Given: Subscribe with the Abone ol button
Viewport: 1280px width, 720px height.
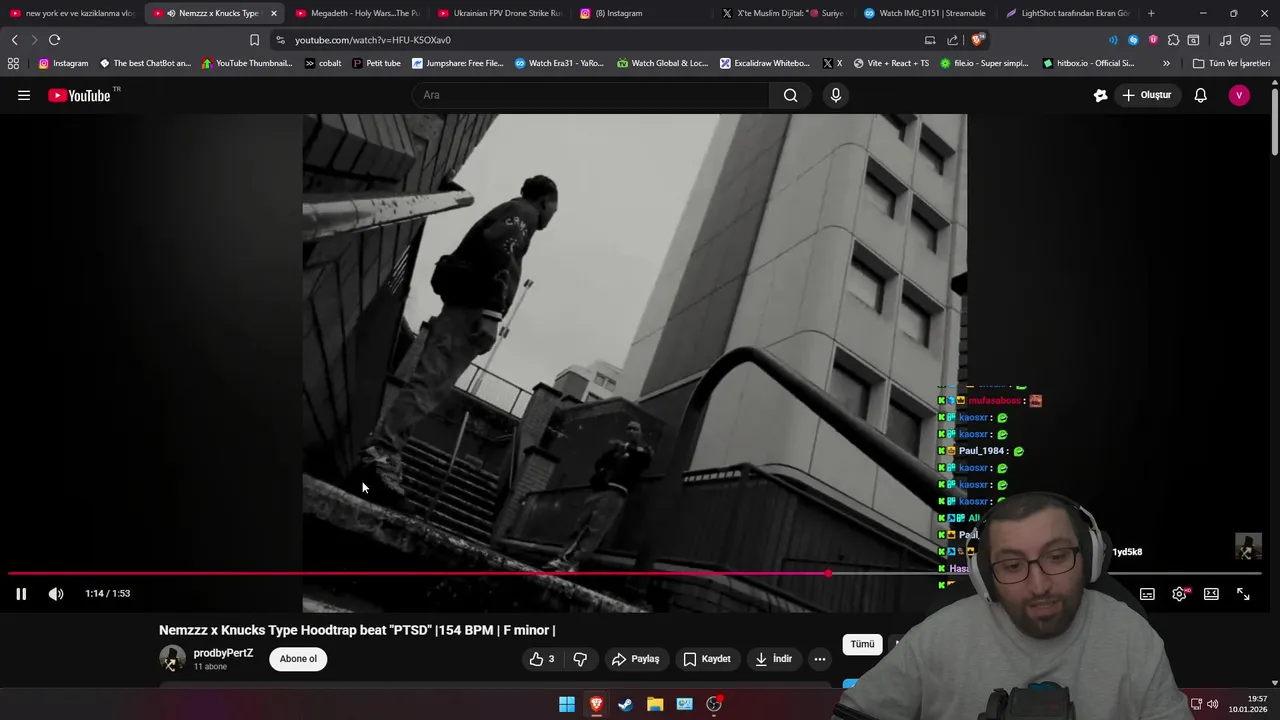Looking at the screenshot, I should (298, 659).
